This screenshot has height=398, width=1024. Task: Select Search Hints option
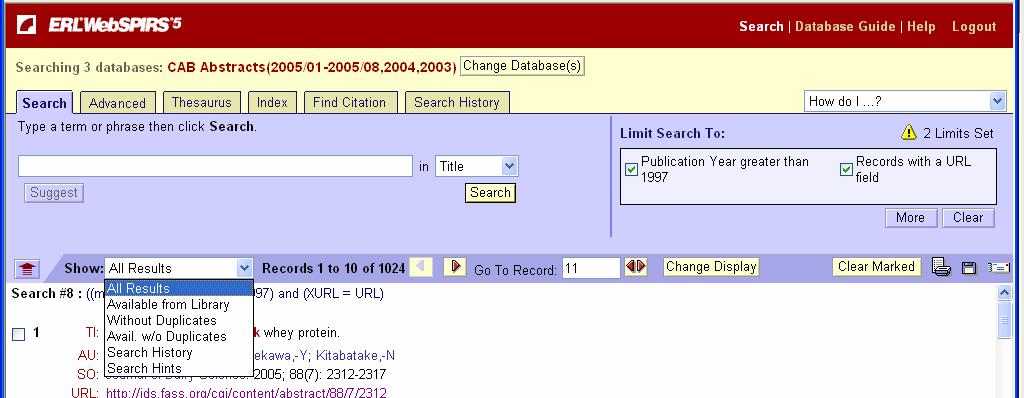(178, 369)
